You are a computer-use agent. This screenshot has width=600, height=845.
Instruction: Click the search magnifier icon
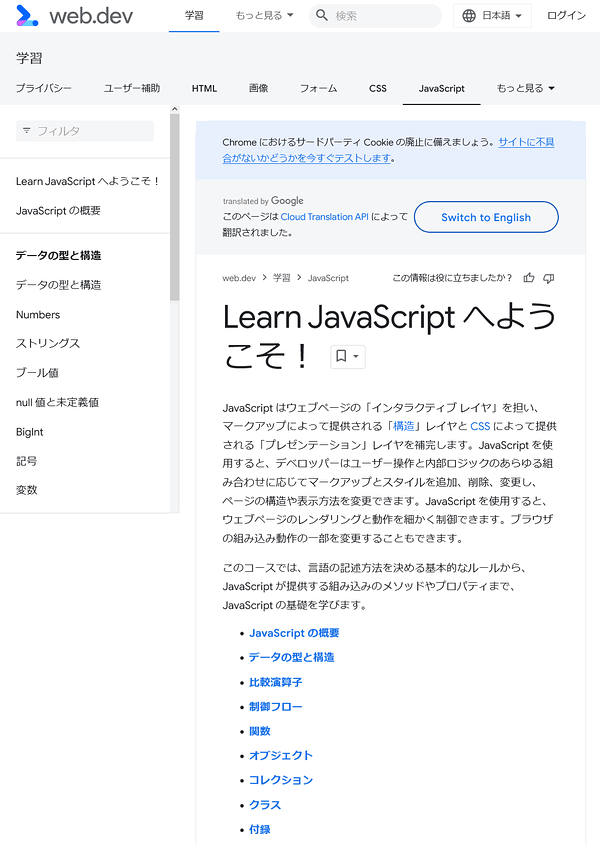coord(322,16)
